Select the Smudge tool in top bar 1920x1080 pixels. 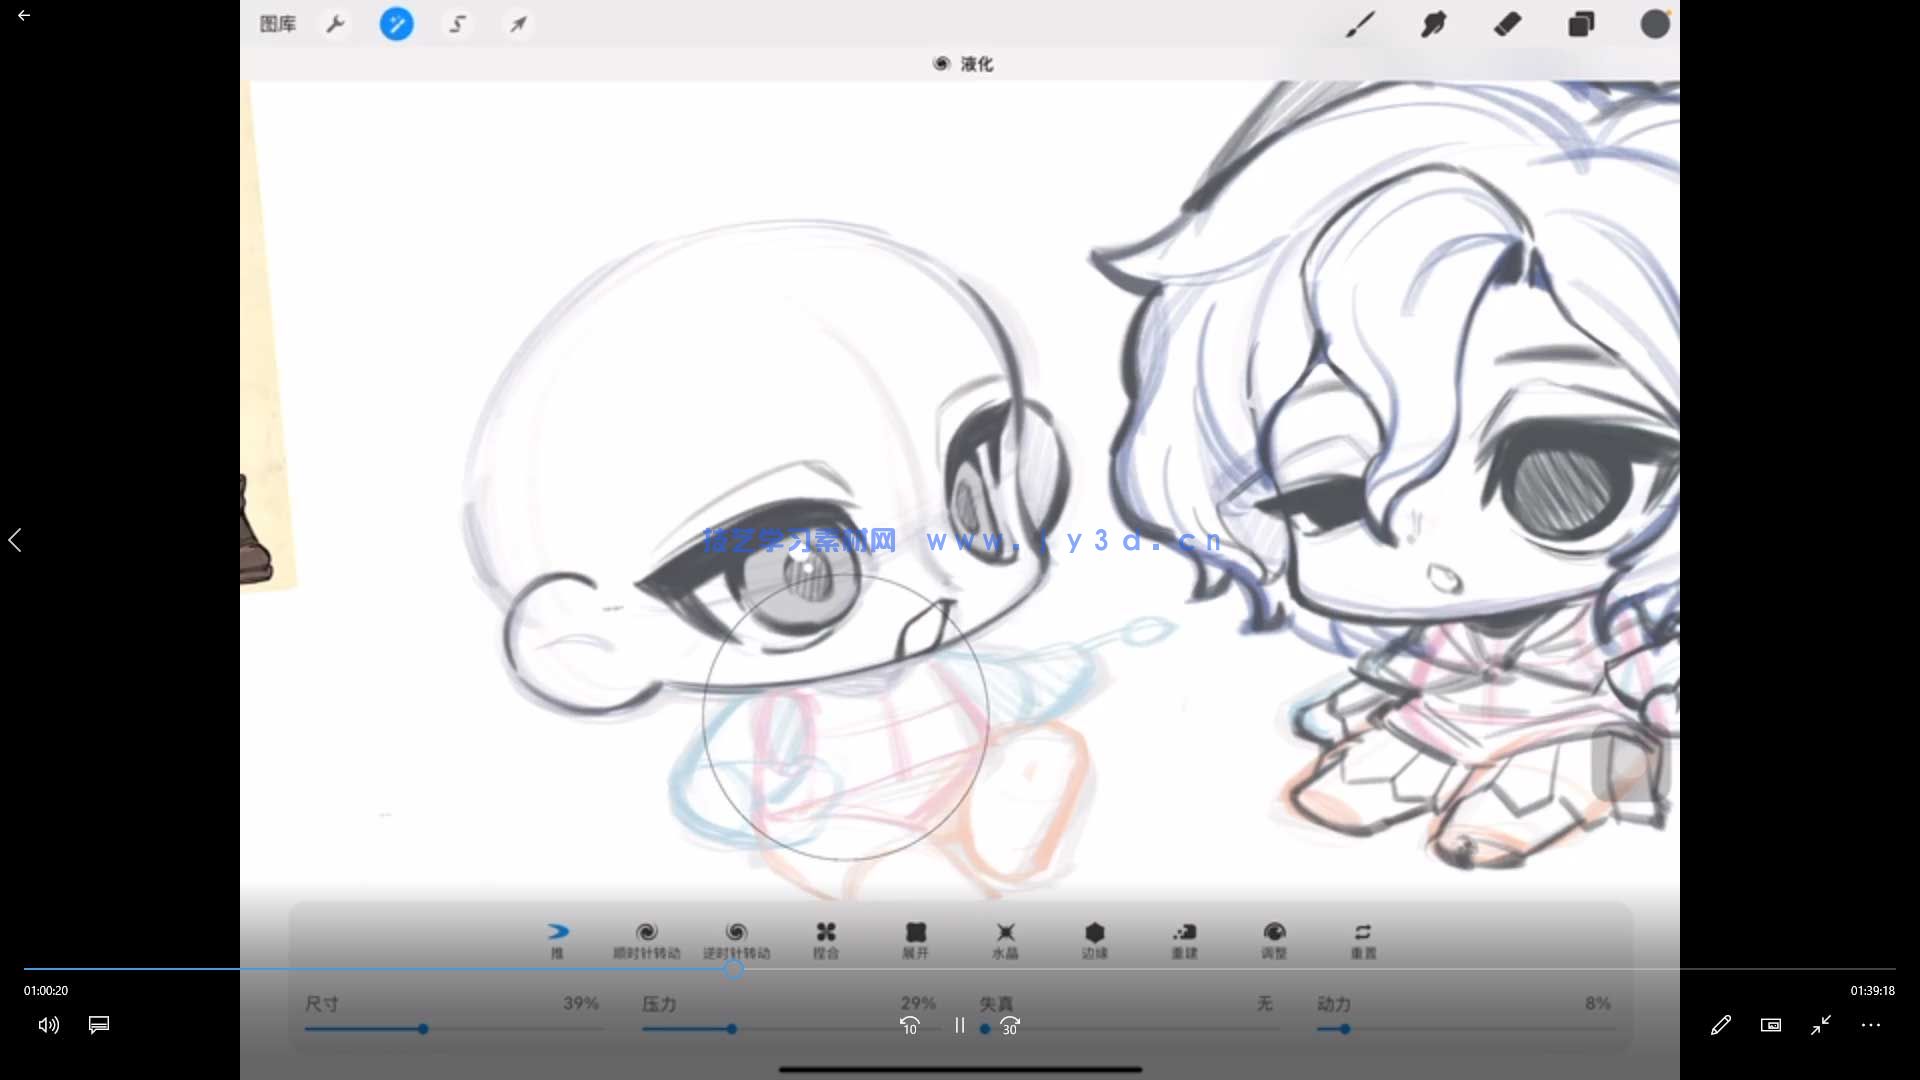[1433, 24]
